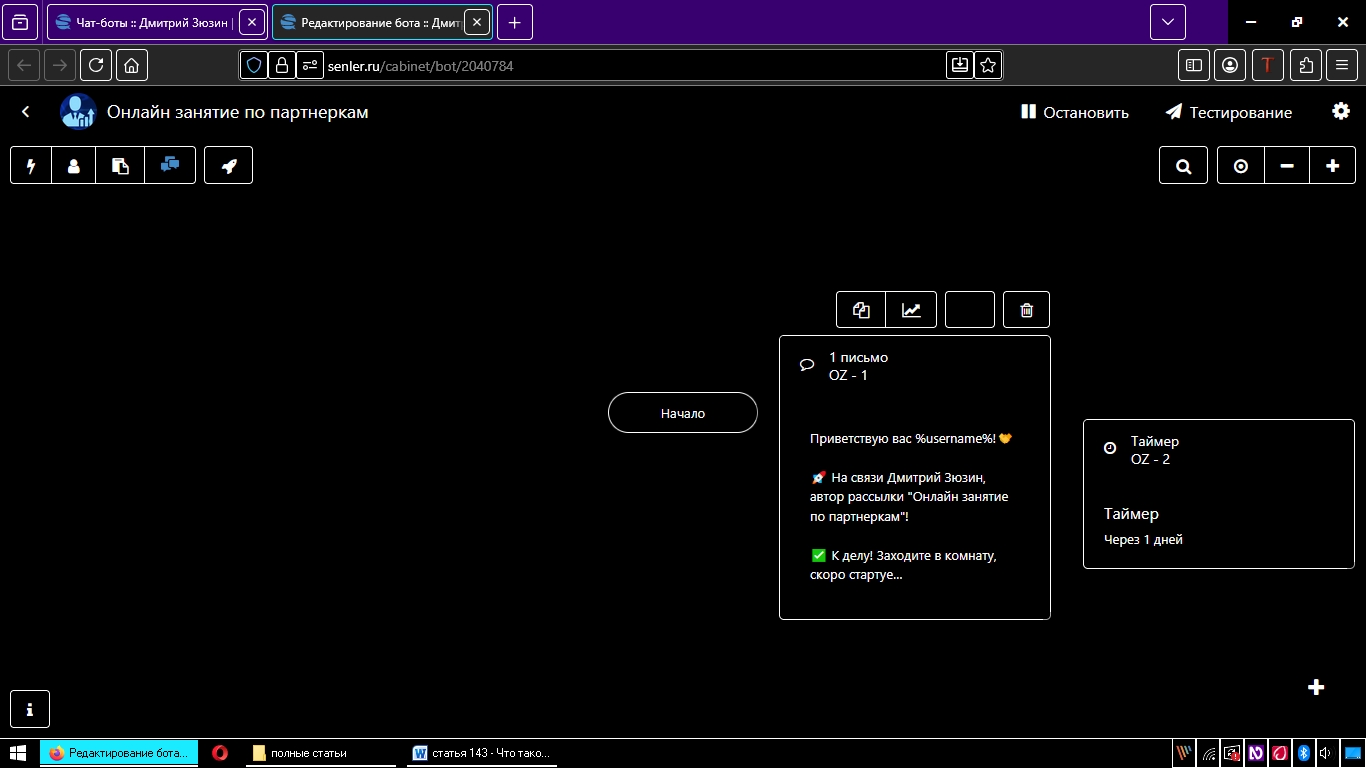Expand the browser tab list dropdown

click(x=1167, y=22)
